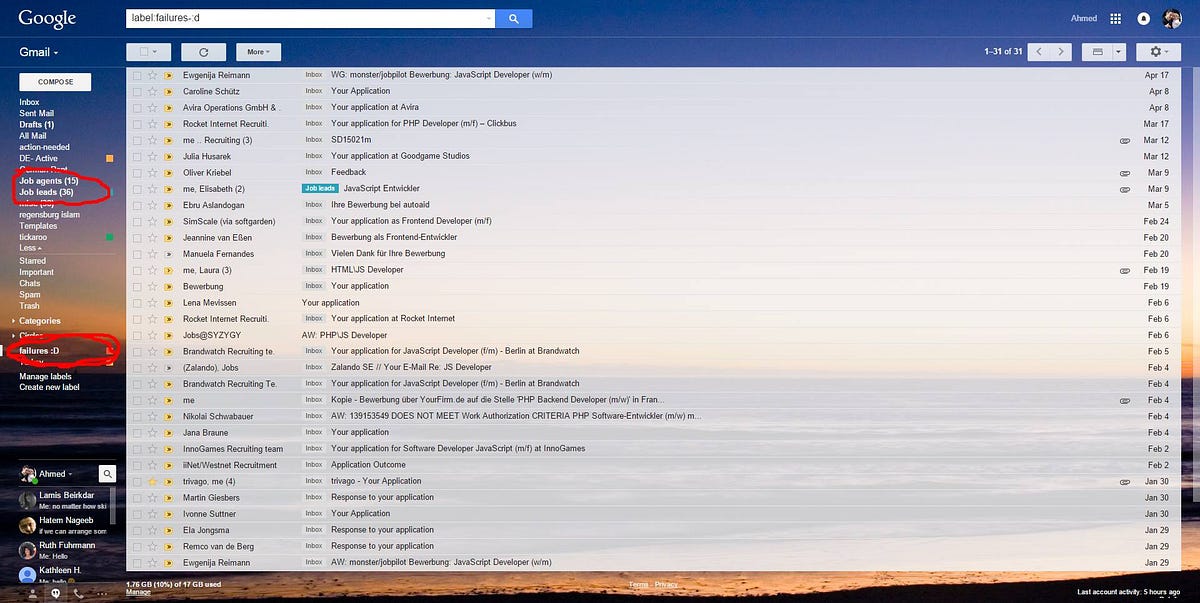Screen dimensions: 1200x603
Task: Click the orange DE- Active label color
Action: [110, 158]
